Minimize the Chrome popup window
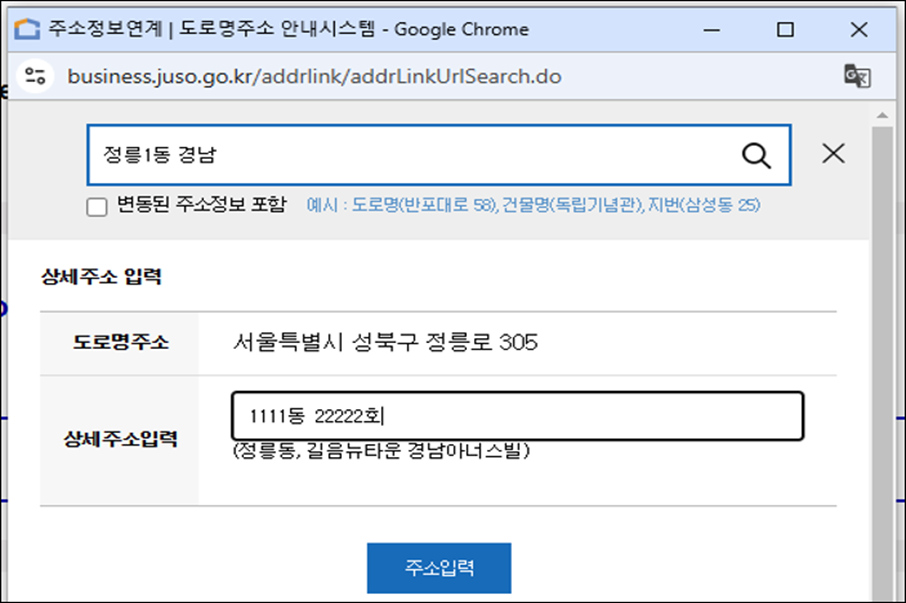Screen dimensions: 906x603 point(713,29)
